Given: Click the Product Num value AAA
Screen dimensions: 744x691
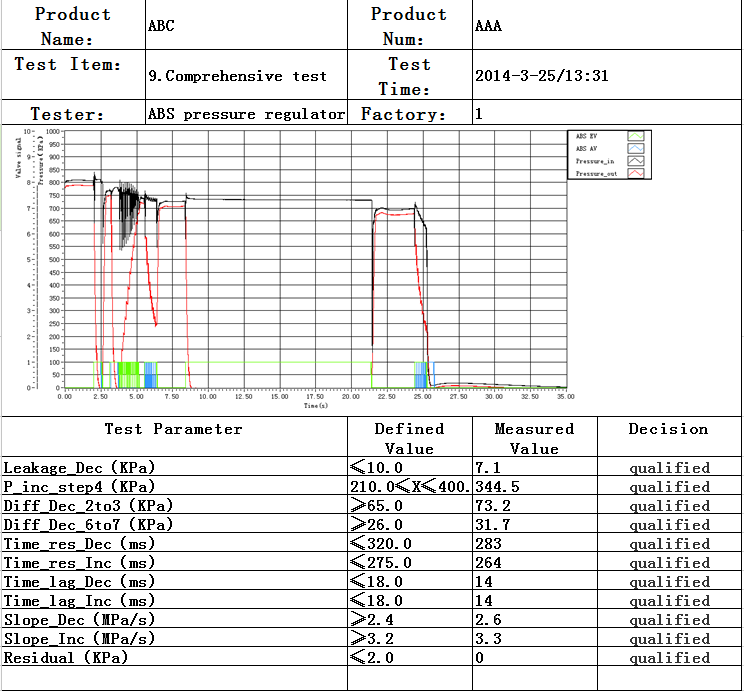Looking at the screenshot, I should pos(488,26).
